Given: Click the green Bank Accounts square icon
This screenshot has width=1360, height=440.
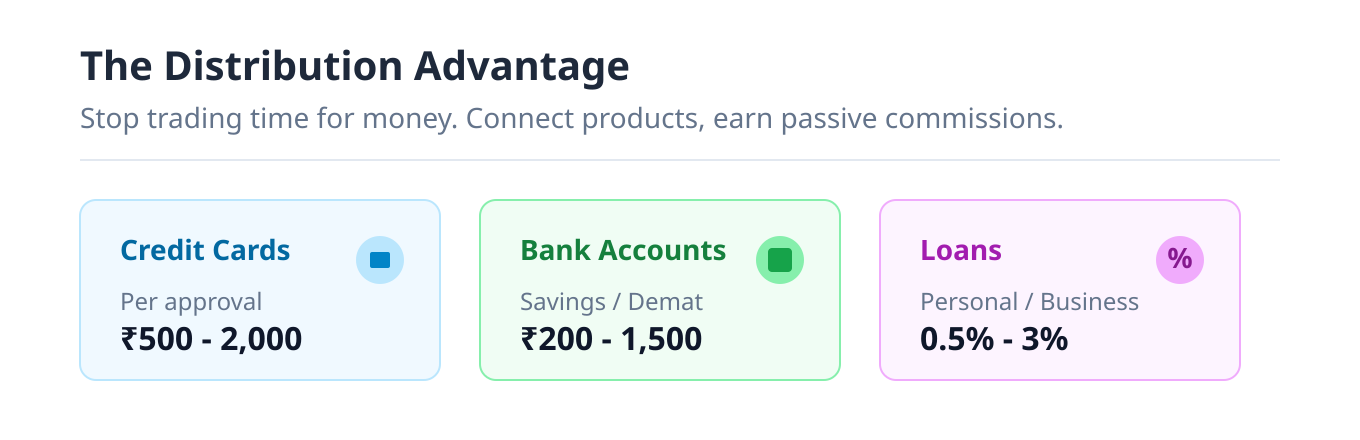Looking at the screenshot, I should click(780, 260).
